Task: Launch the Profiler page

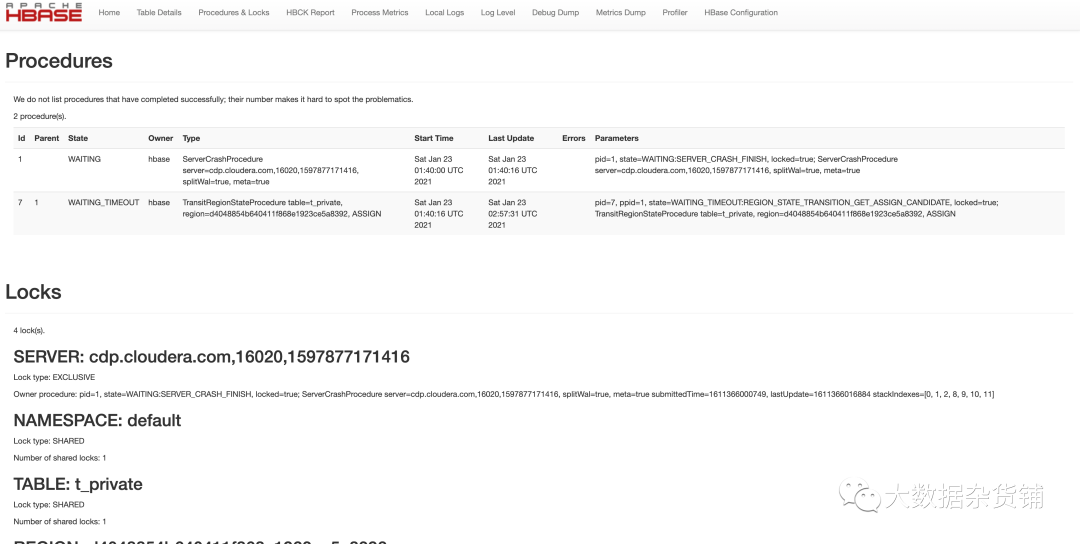Action: (675, 12)
